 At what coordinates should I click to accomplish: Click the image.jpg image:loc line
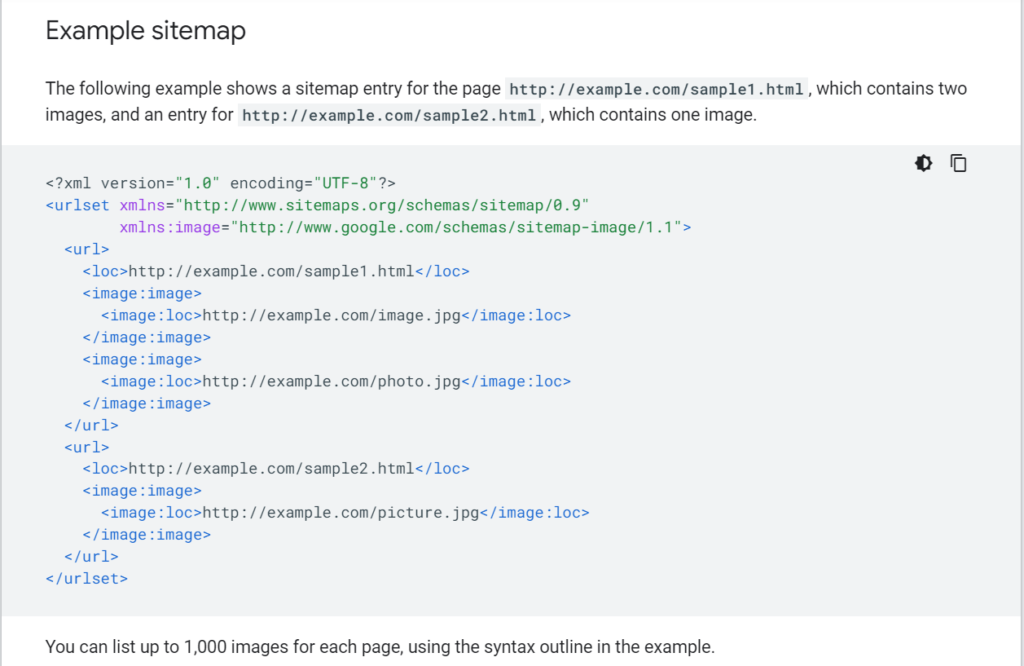pos(336,316)
